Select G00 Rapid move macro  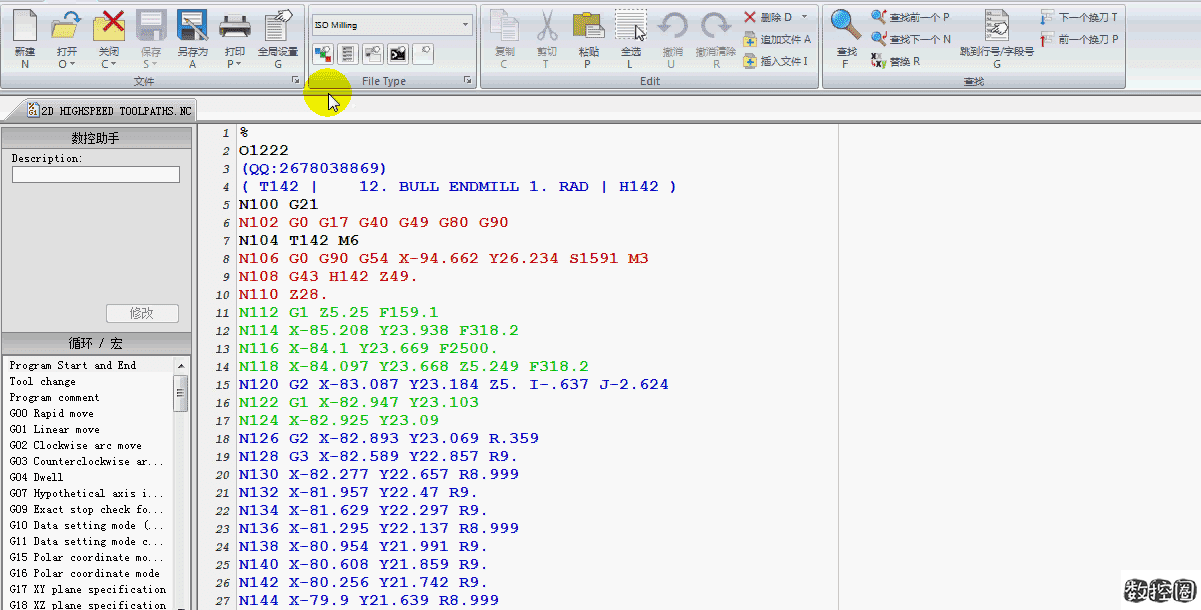tap(52, 413)
